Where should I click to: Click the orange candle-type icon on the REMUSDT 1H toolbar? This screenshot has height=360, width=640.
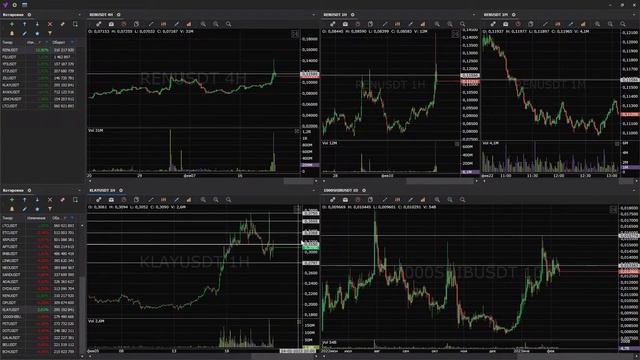398,24
